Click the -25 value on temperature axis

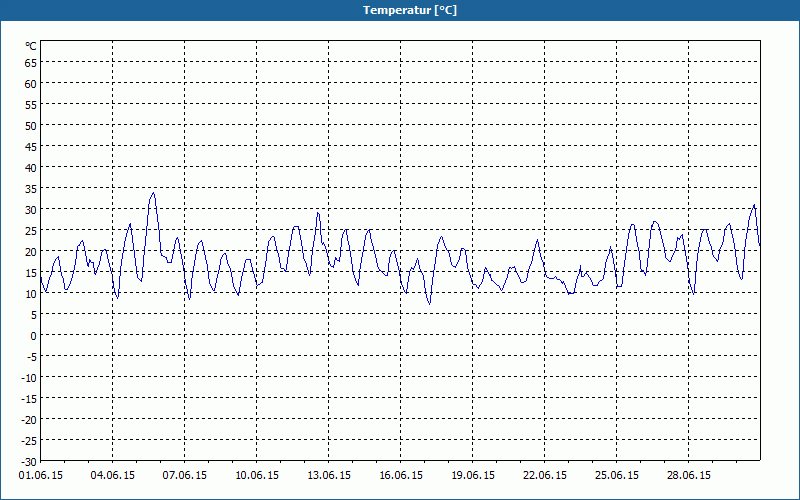[29, 441]
